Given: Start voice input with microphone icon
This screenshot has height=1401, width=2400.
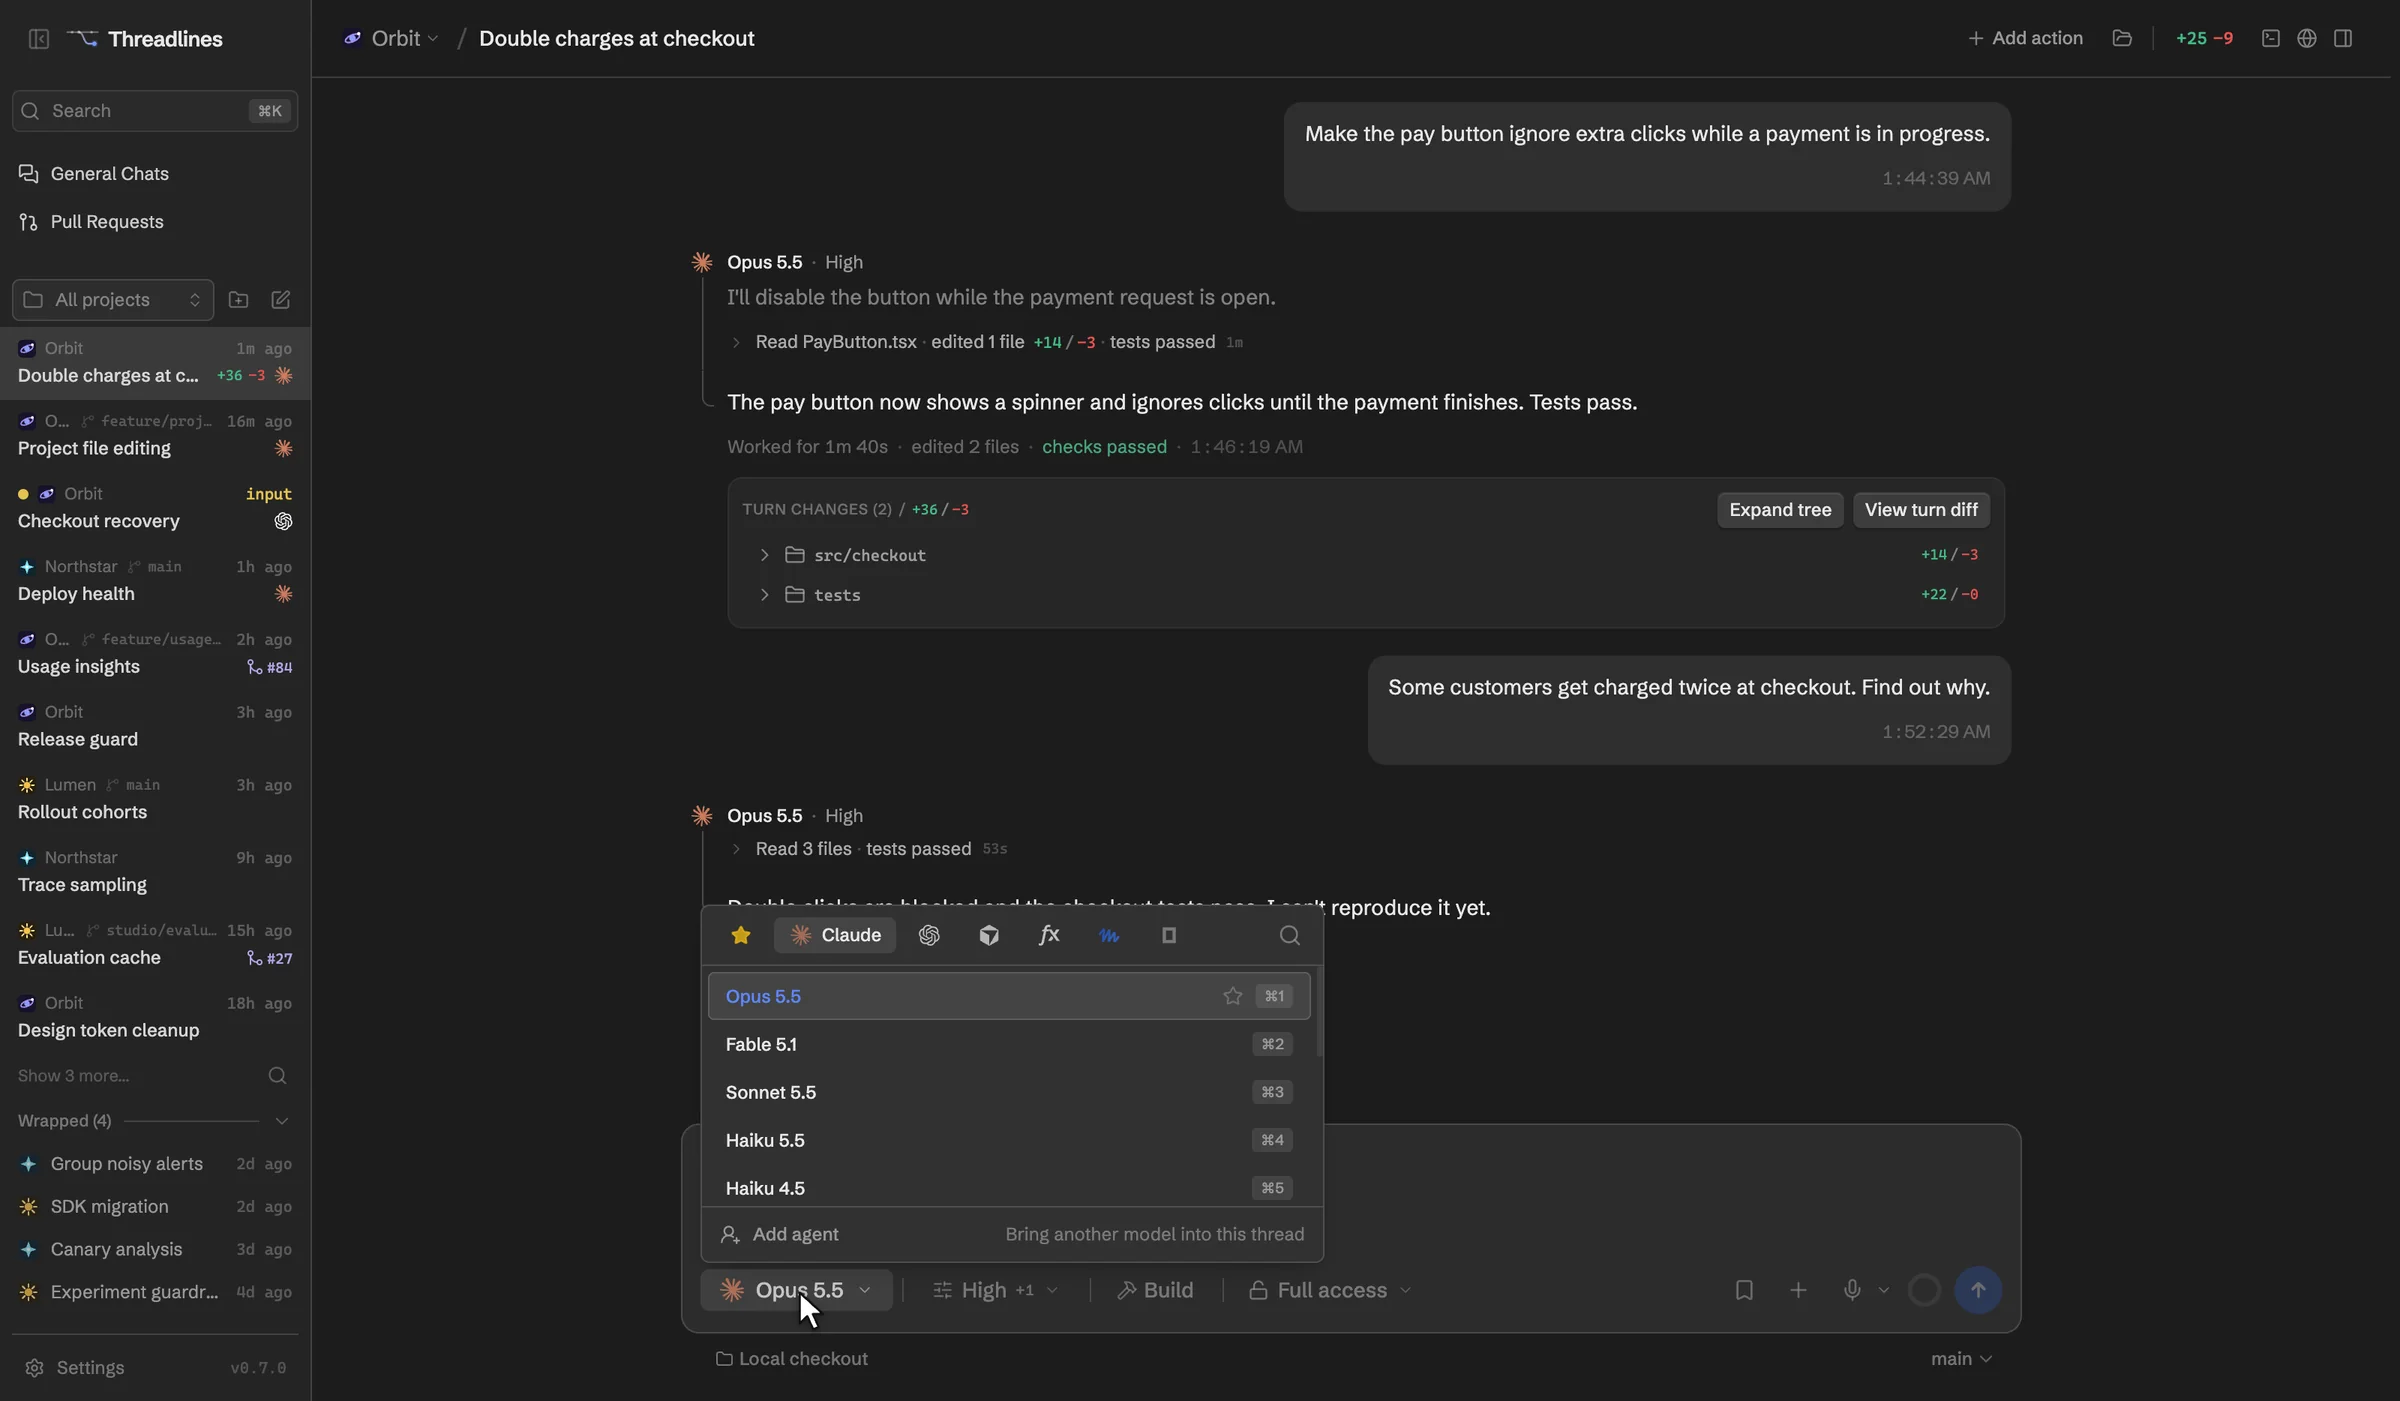Looking at the screenshot, I should 1852,1290.
